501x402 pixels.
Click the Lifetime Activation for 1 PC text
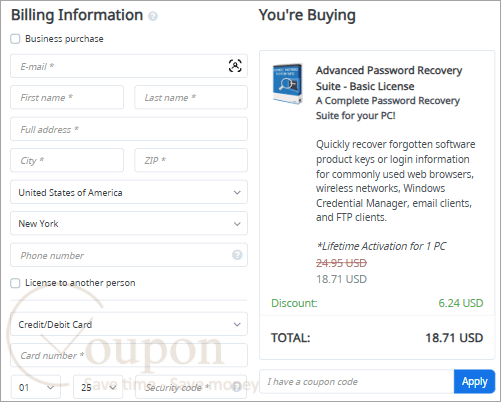(x=381, y=246)
